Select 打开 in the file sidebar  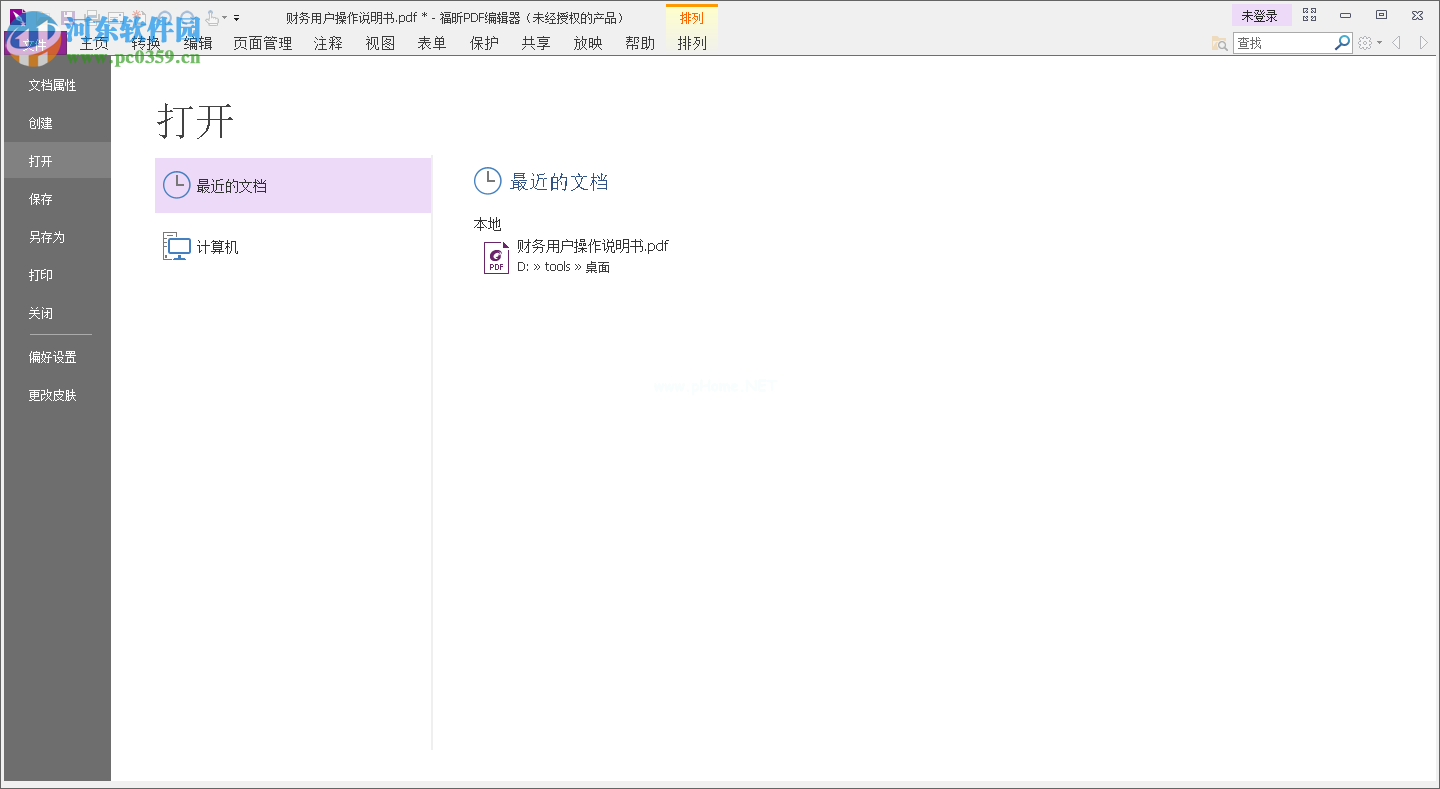click(57, 161)
